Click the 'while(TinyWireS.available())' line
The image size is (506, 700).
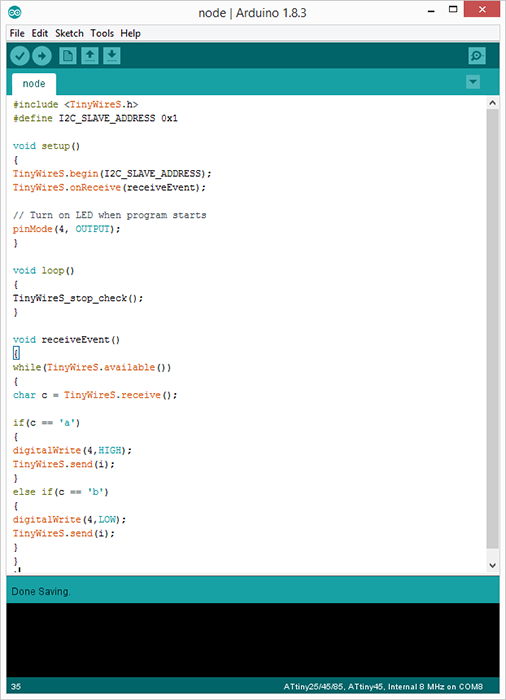92,367
